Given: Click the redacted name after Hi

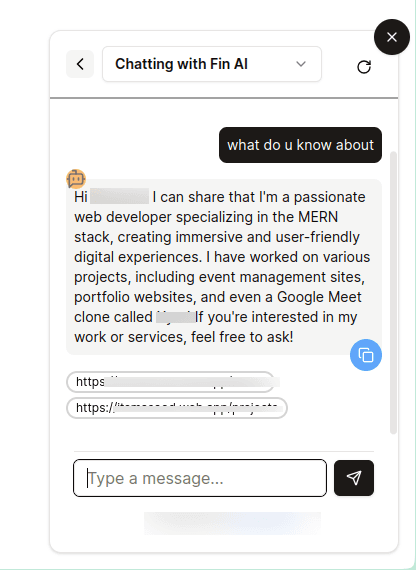Looking at the screenshot, I should [119, 196].
